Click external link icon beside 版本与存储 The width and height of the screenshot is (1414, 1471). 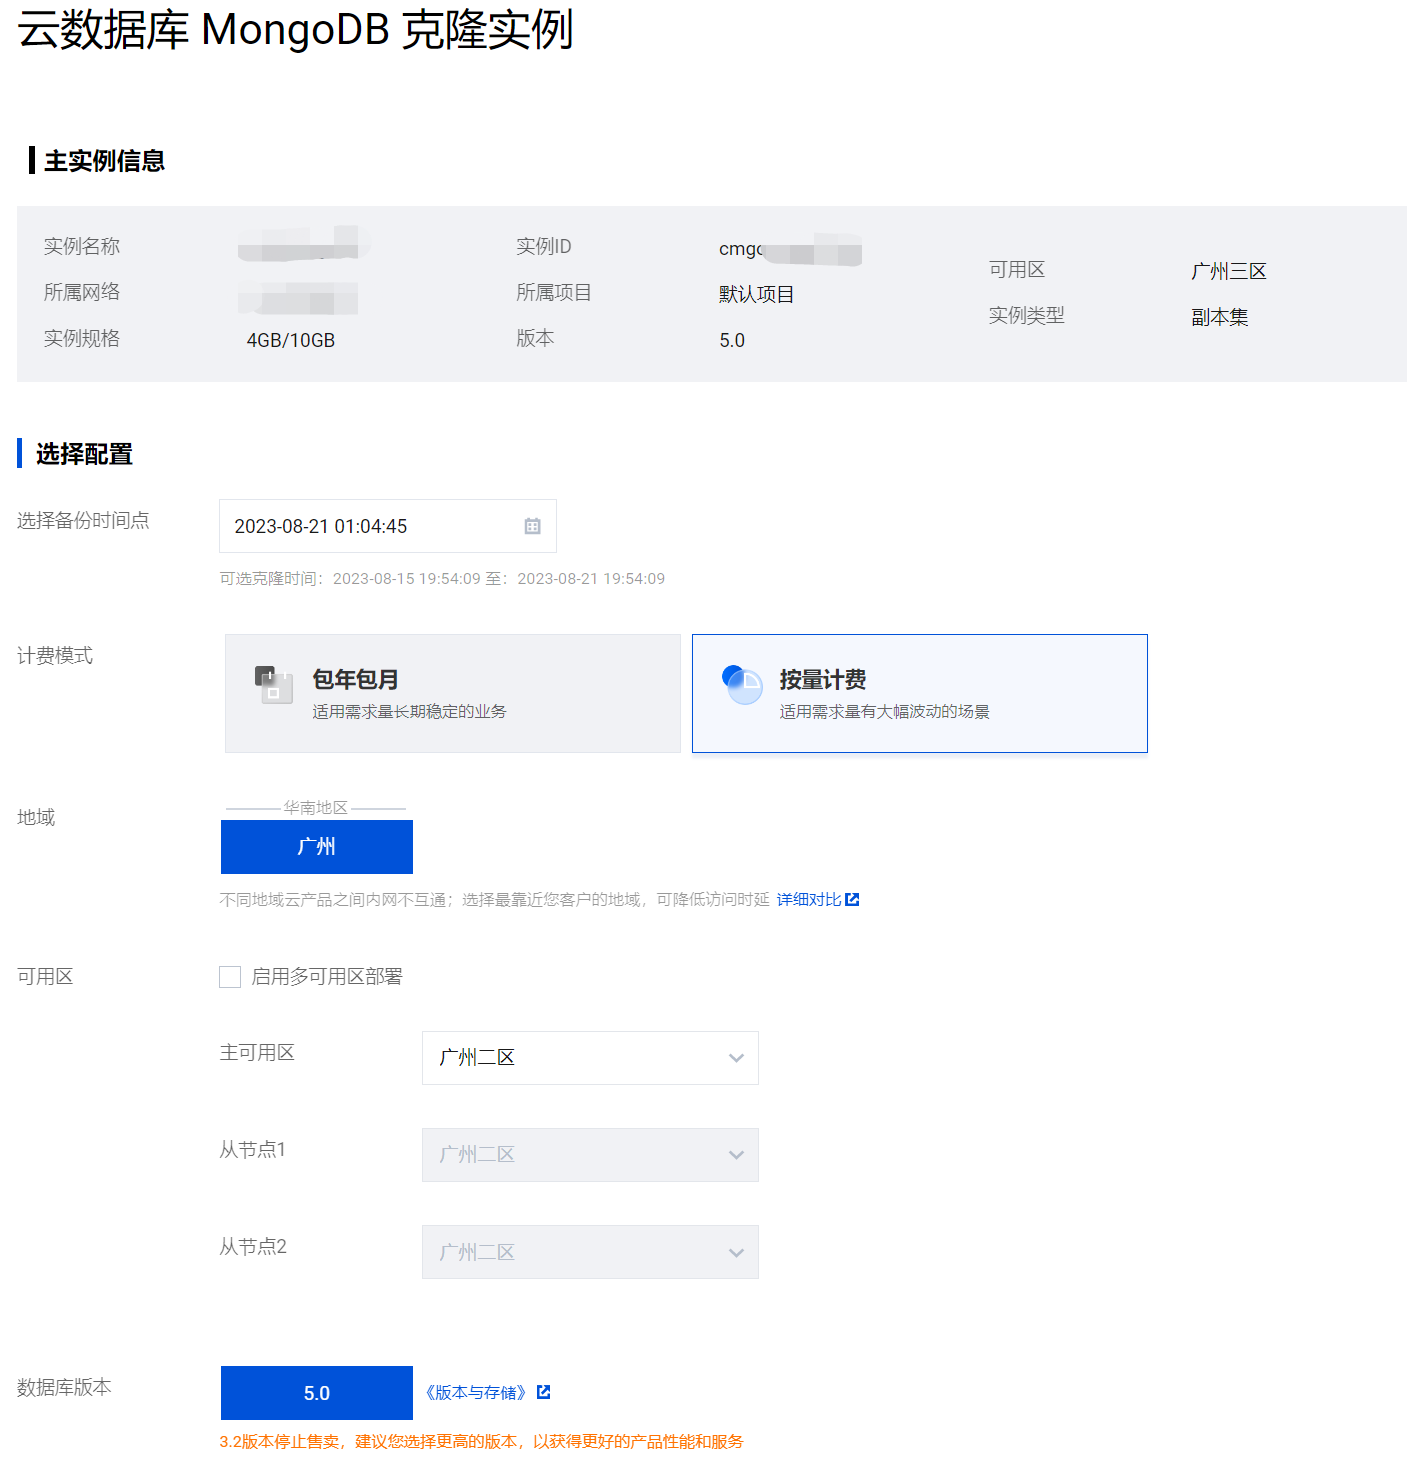coord(544,1392)
